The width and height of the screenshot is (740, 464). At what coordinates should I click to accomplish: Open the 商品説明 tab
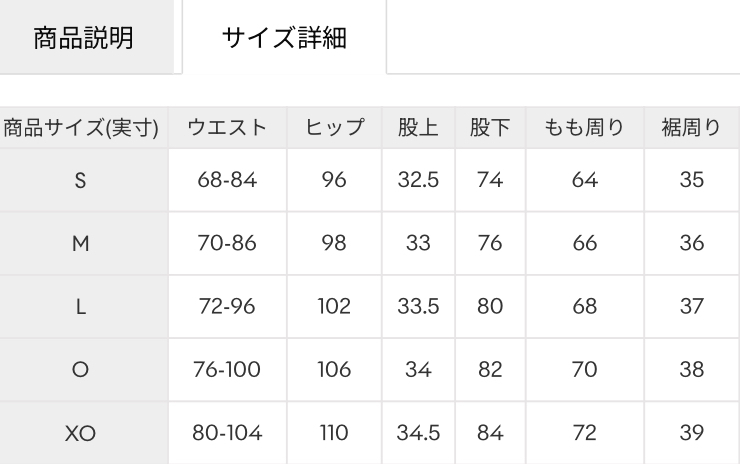tap(84, 39)
